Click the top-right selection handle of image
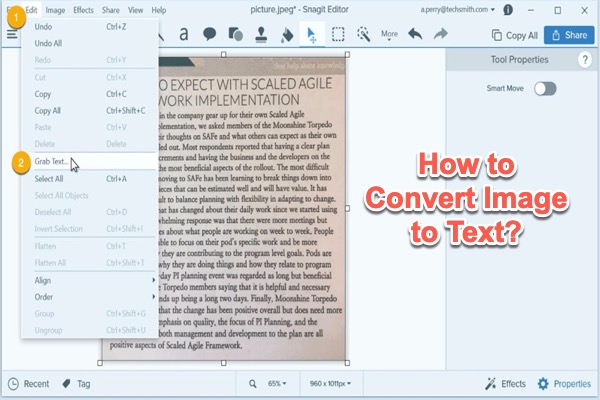The width and height of the screenshot is (600, 400). (x=347, y=55)
